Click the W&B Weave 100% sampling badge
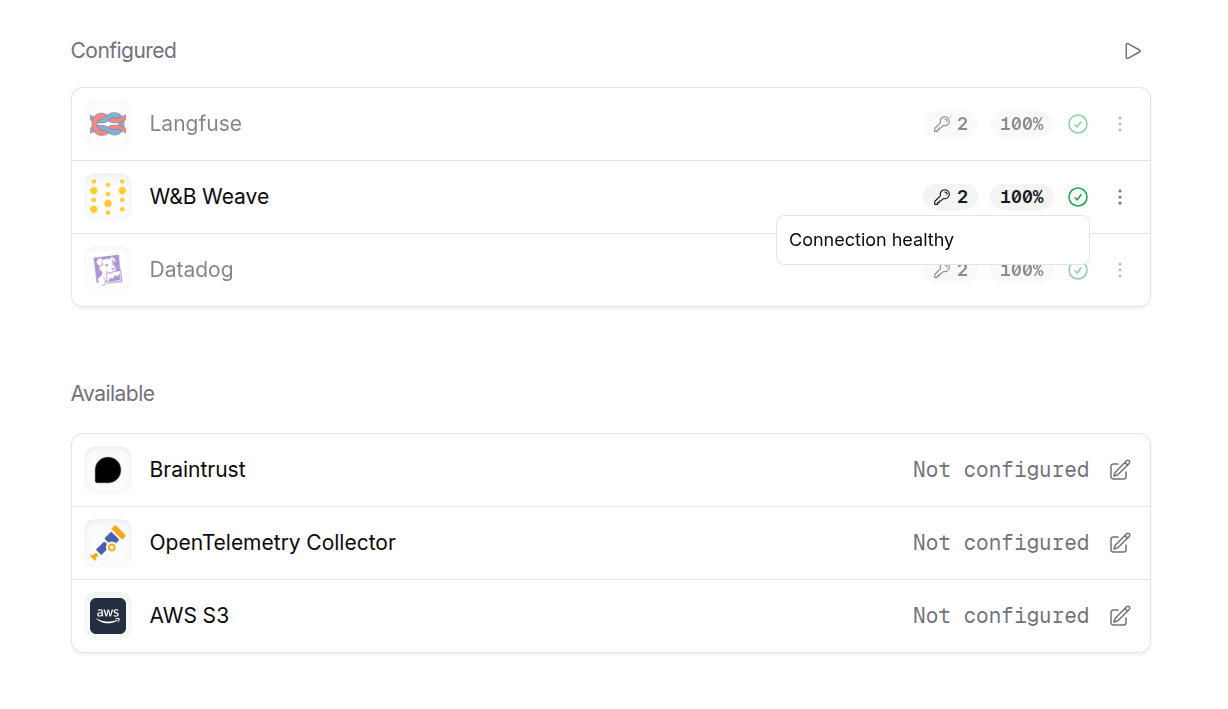 pos(1021,197)
